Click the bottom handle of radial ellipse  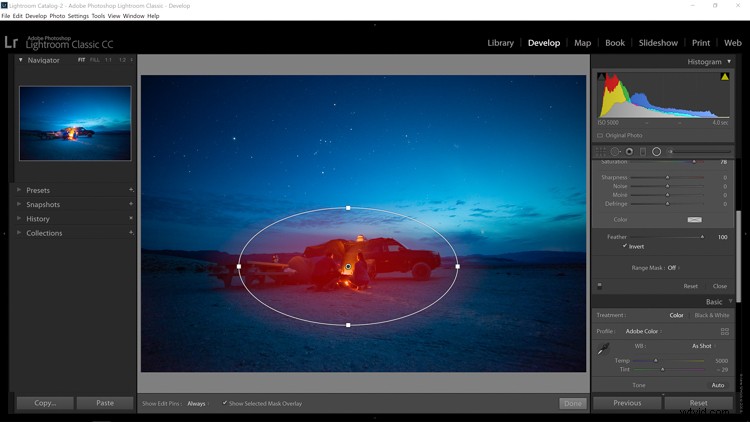coord(348,325)
